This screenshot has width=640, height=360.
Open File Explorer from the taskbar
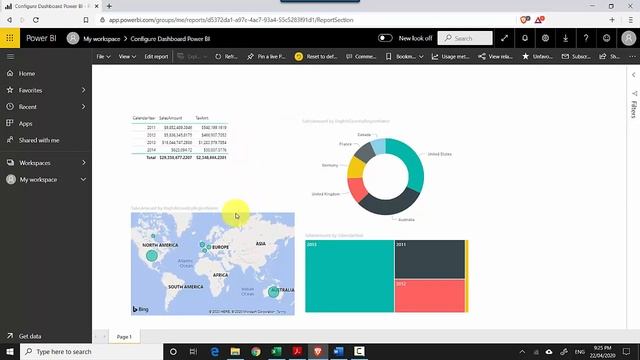click(x=235, y=351)
